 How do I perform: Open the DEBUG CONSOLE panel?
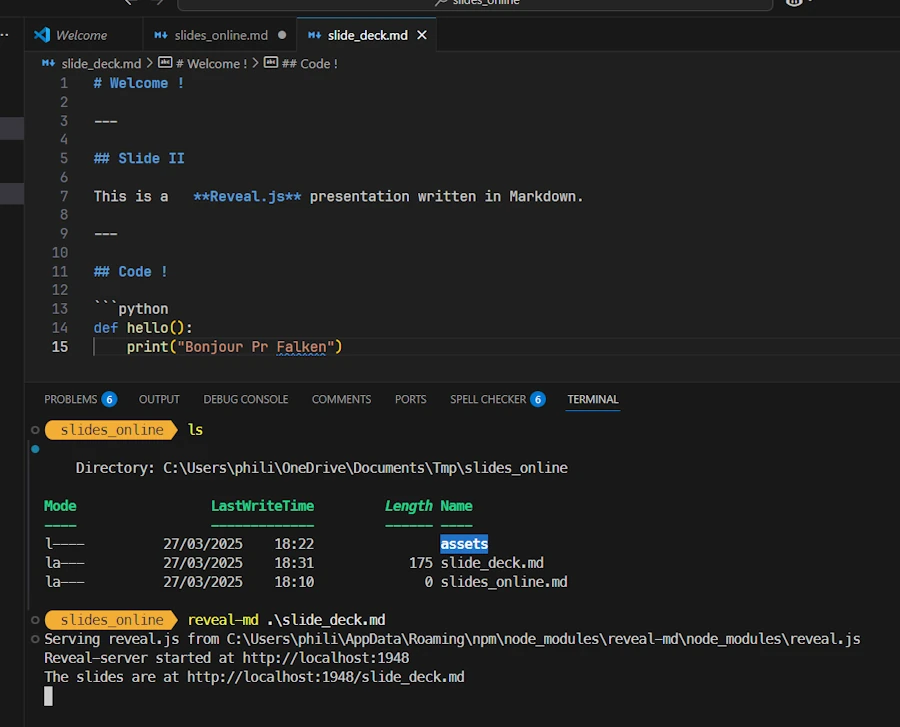(x=246, y=399)
